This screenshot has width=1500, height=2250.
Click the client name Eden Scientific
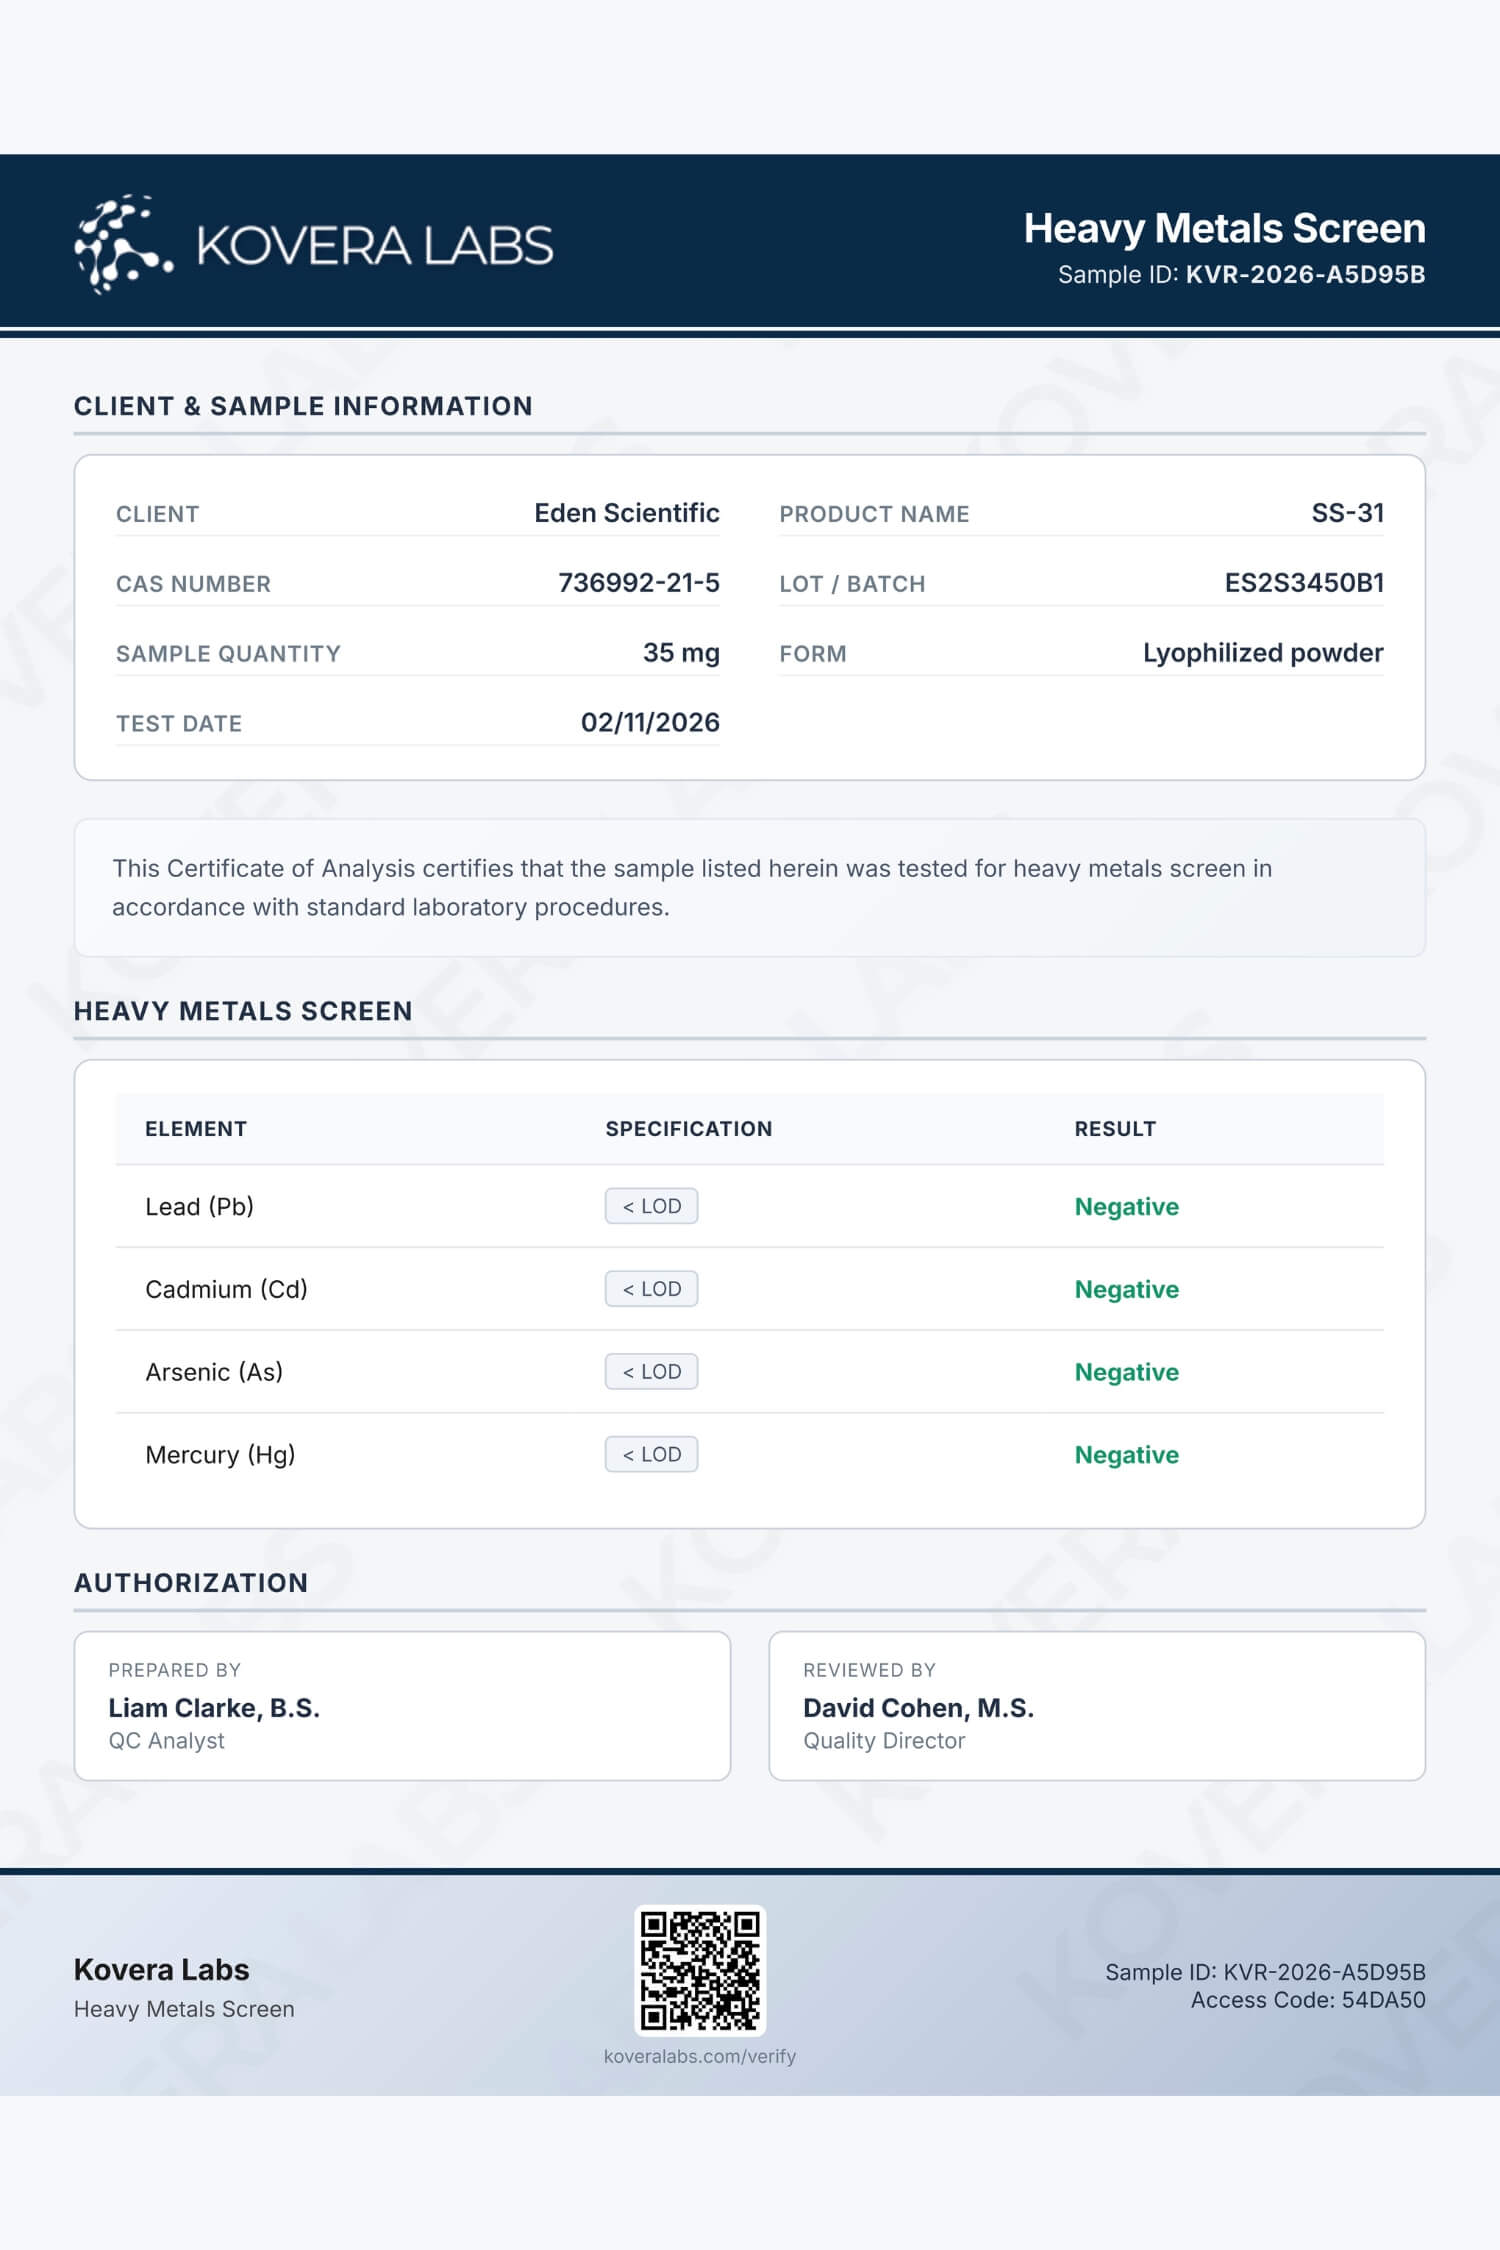pos(626,513)
